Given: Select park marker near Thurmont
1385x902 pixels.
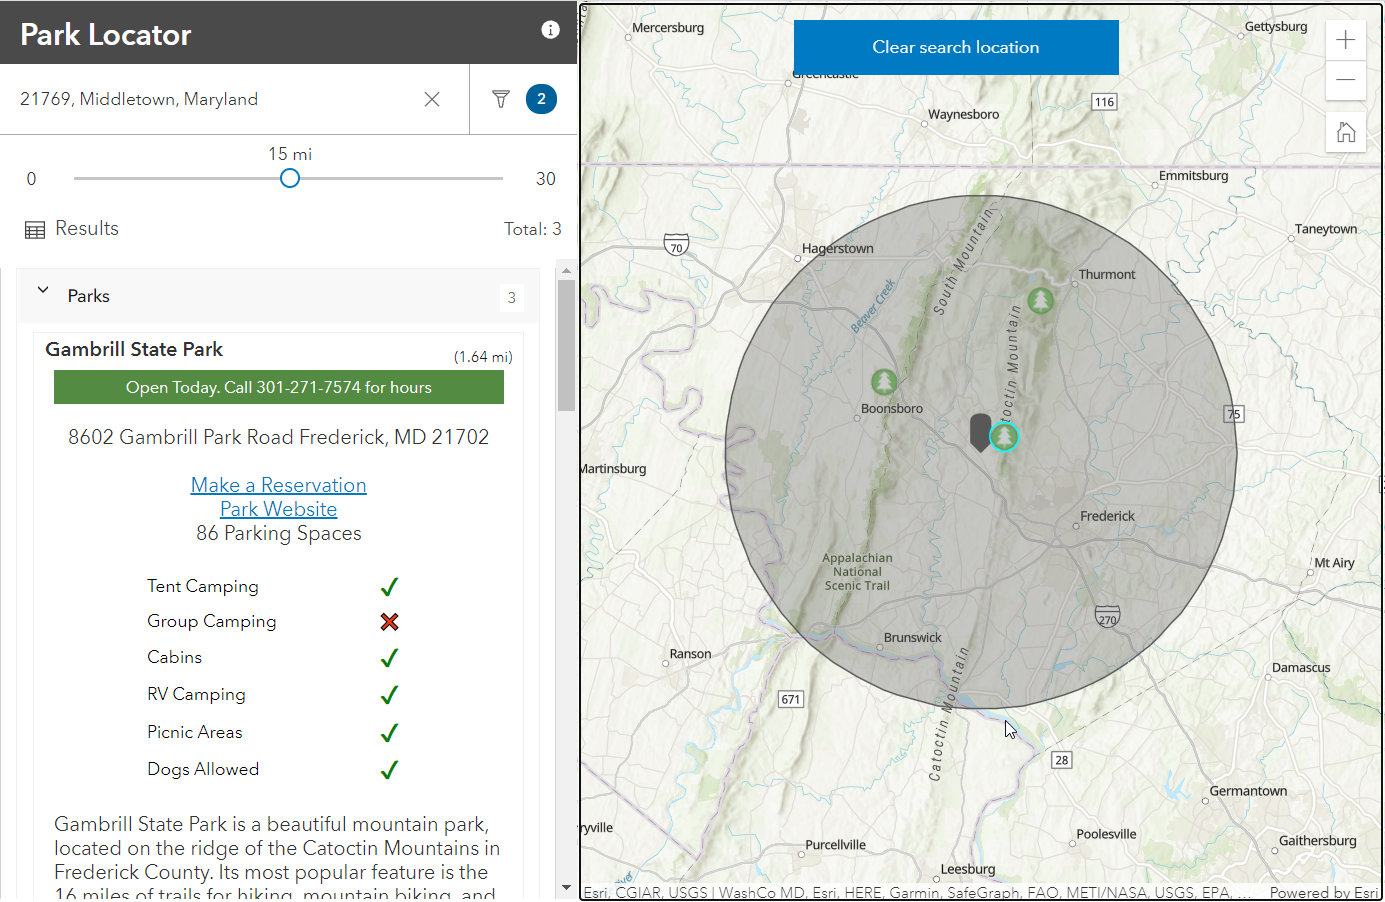Looking at the screenshot, I should (x=1041, y=300).
